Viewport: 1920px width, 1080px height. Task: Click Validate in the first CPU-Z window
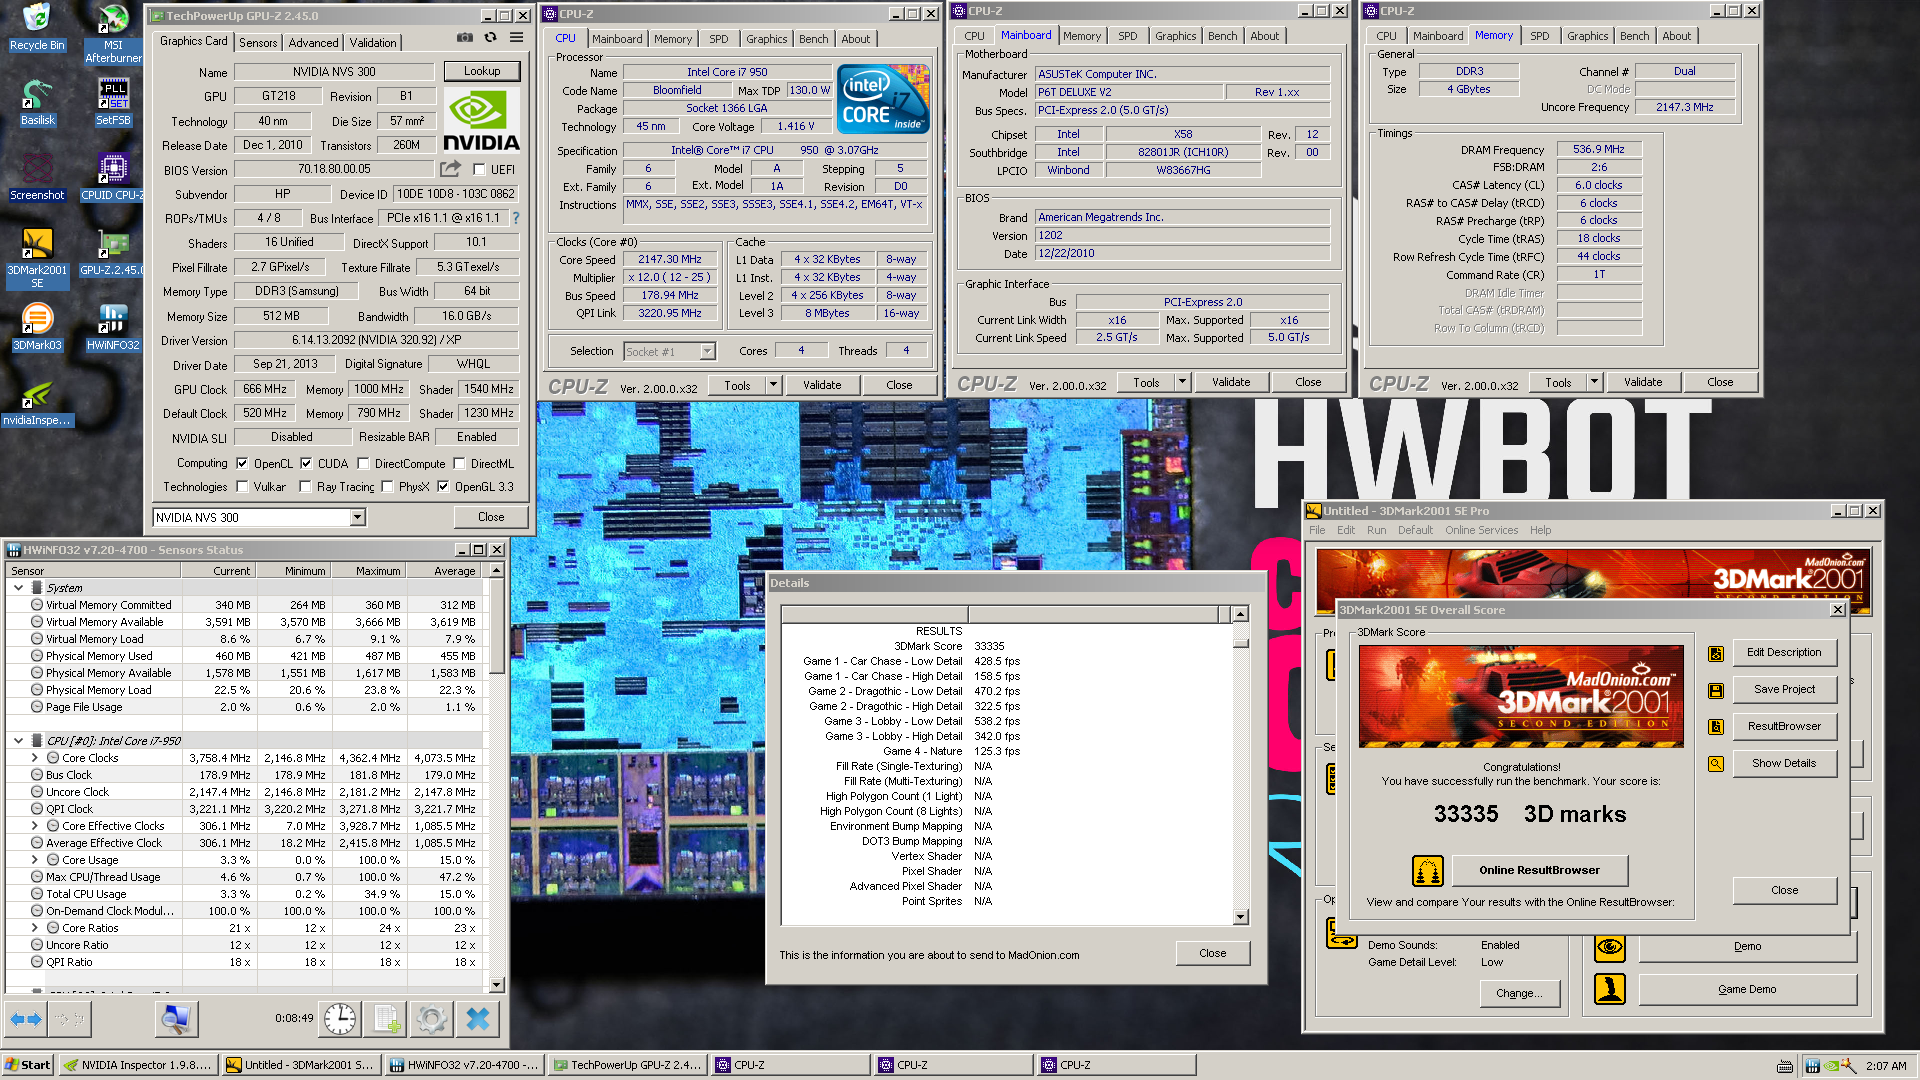[822, 385]
